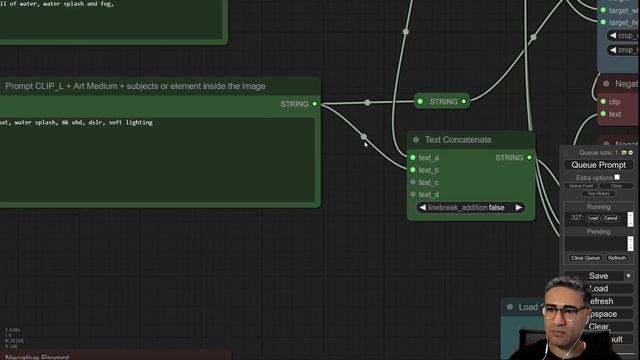The width and height of the screenshot is (640, 360).
Task: Collapse the Negative node via its title dot
Action: tap(606, 84)
